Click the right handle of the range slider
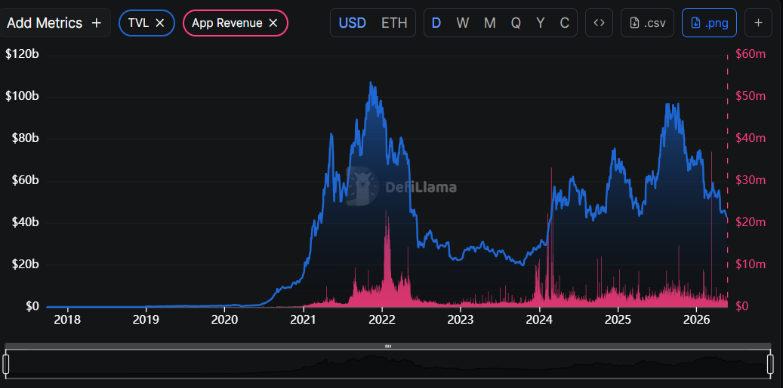This screenshot has height=388, width=783. click(770, 364)
